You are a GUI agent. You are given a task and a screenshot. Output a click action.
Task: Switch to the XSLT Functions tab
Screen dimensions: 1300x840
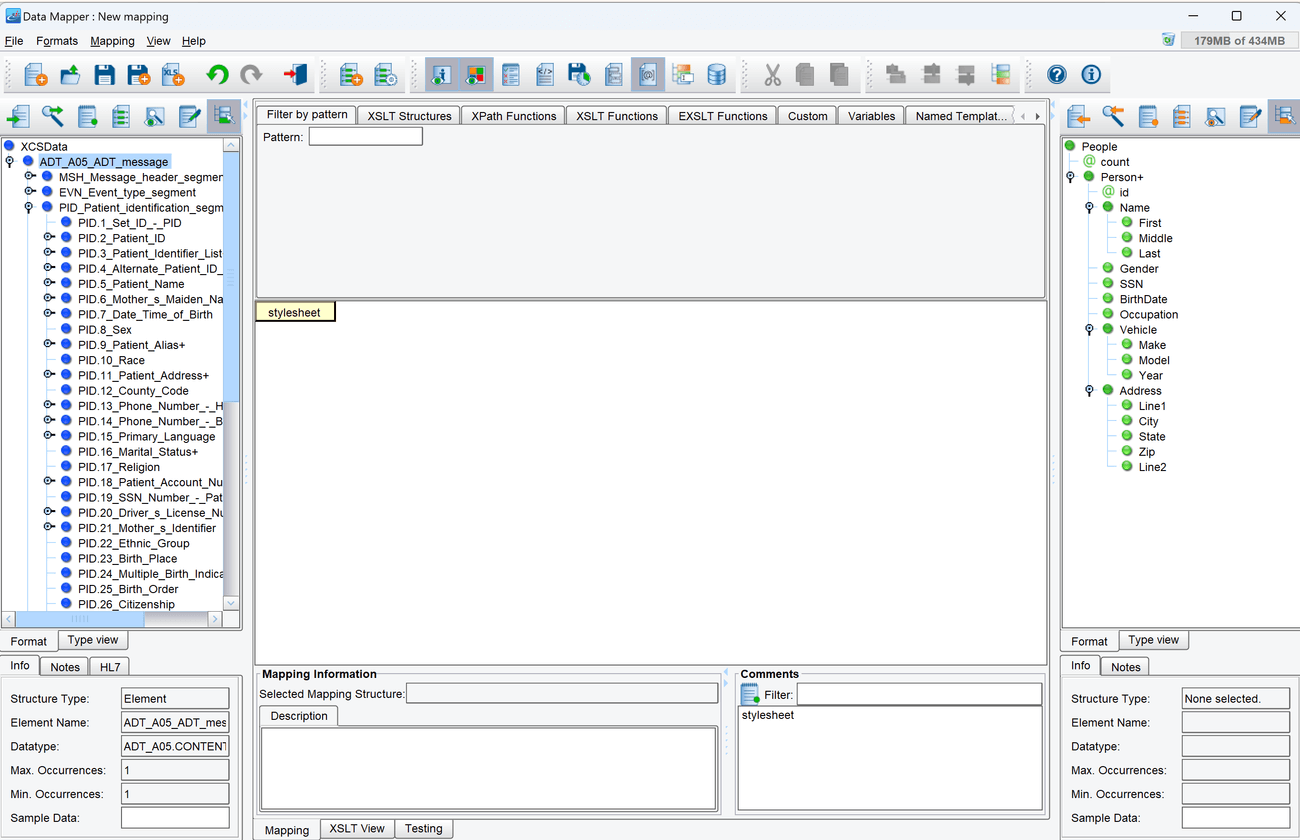(616, 115)
